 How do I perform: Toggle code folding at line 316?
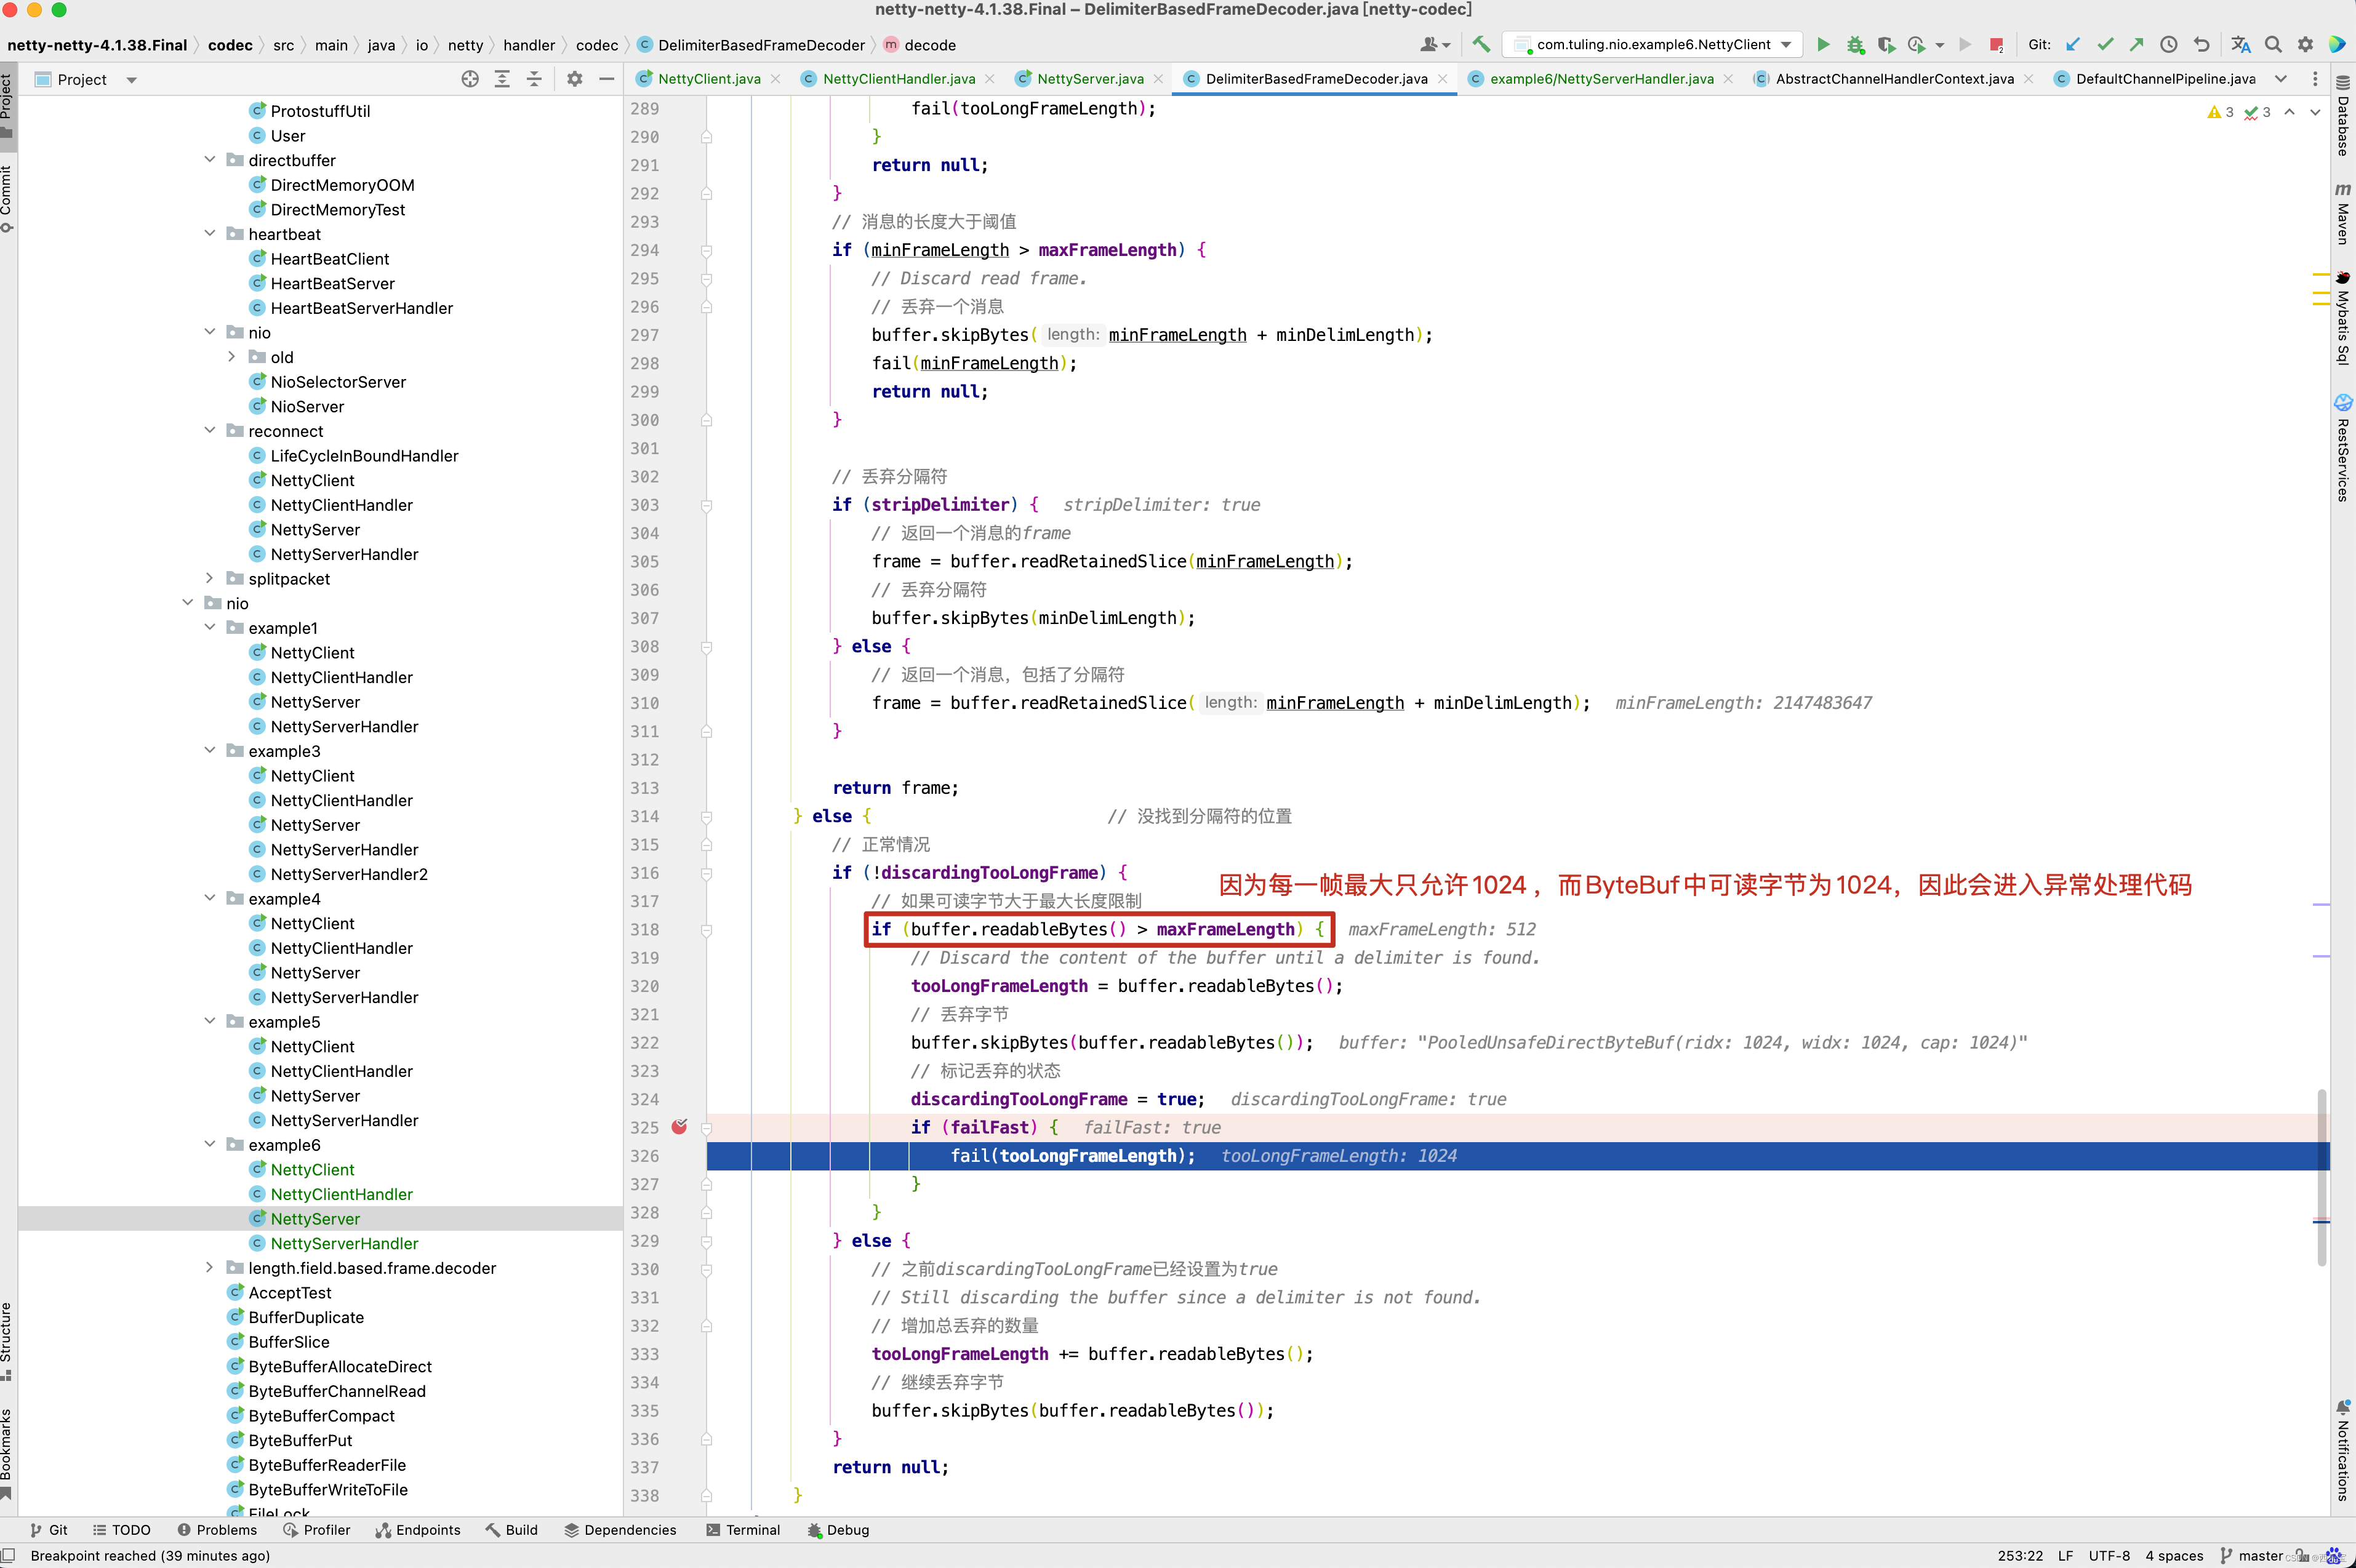point(706,874)
